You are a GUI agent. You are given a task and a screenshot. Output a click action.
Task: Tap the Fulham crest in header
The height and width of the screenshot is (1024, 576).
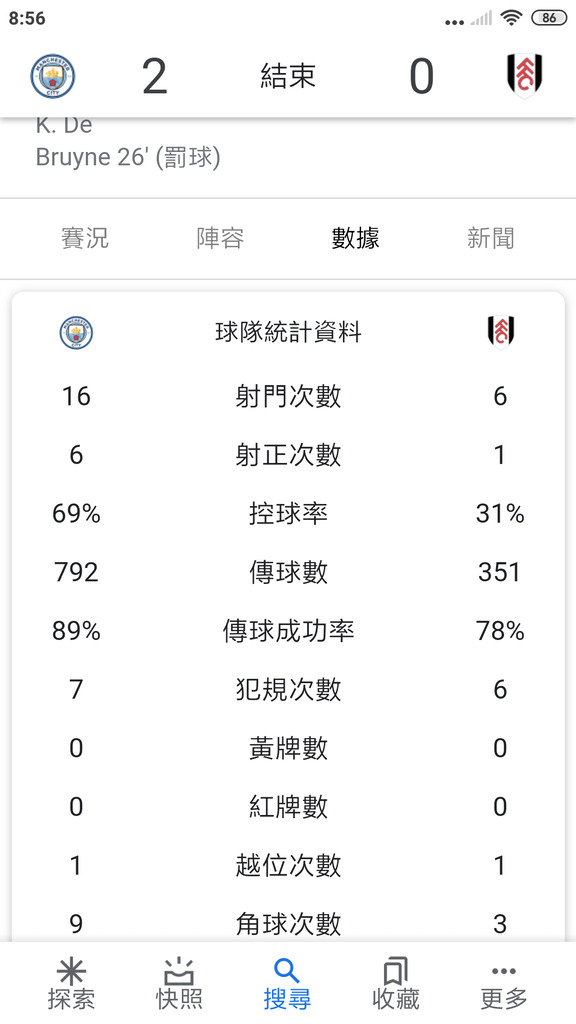(524, 76)
